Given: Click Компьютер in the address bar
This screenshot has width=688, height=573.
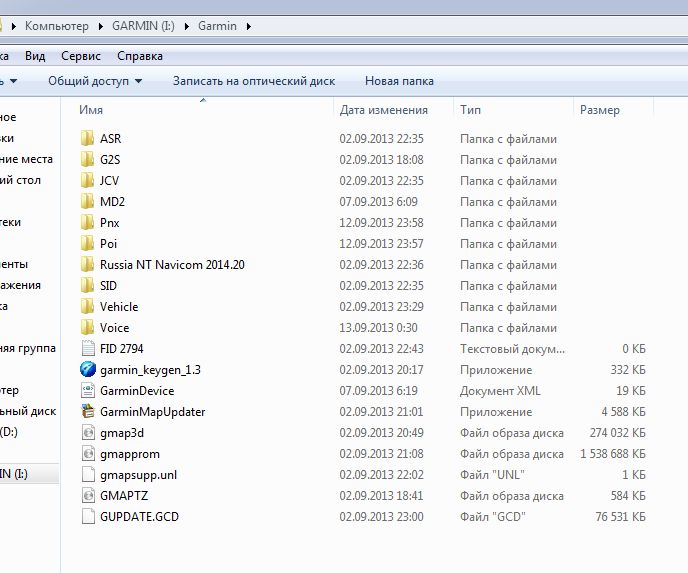Looking at the screenshot, I should (x=57, y=26).
